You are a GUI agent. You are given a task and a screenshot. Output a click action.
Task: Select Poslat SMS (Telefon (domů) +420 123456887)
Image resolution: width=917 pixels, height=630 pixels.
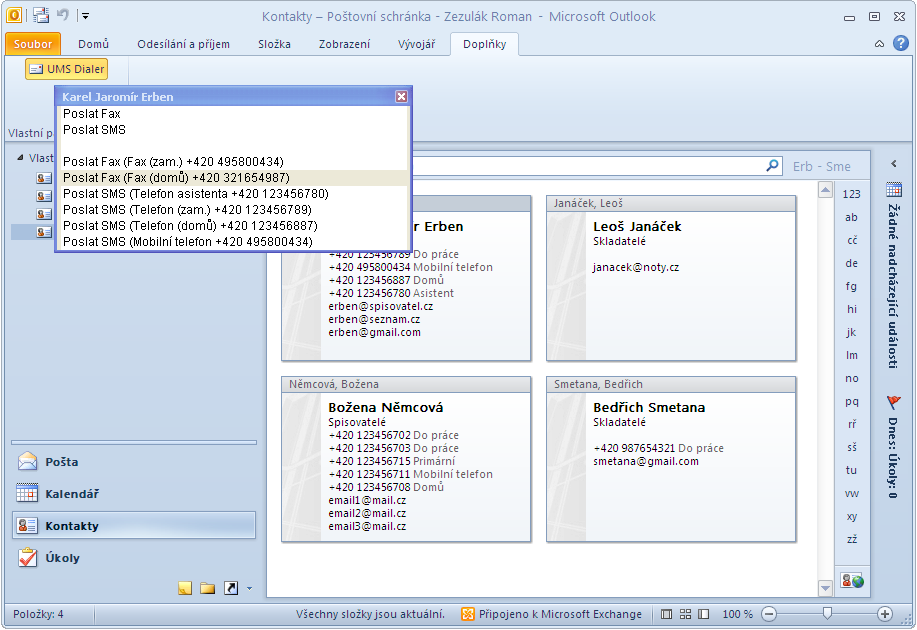[235, 226]
